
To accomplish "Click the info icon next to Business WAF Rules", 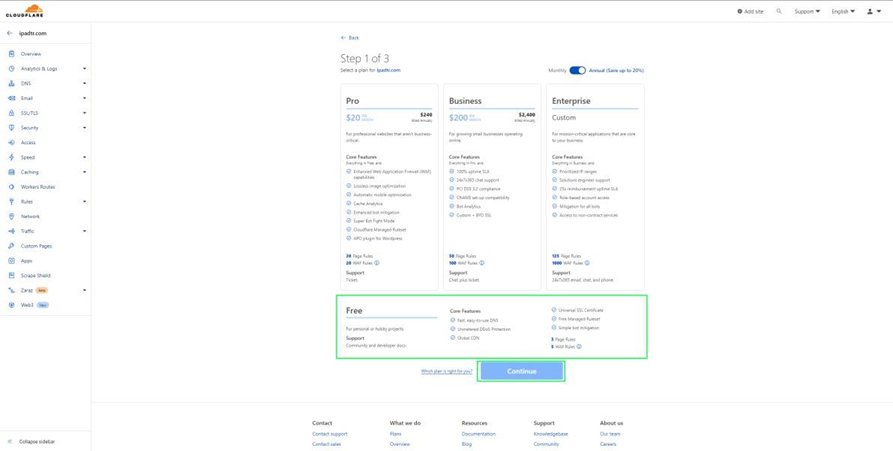I will 482,263.
